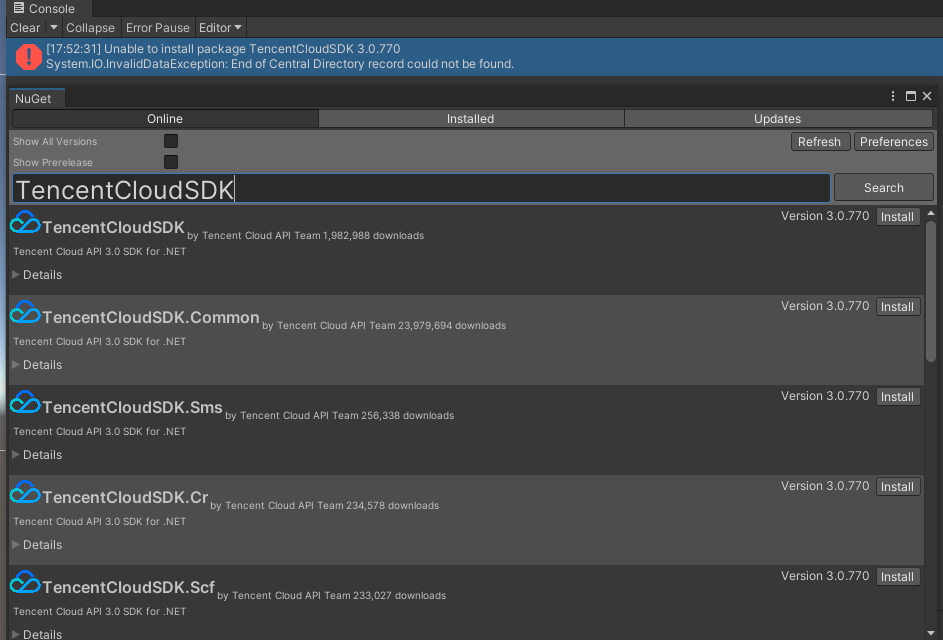The image size is (943, 640).
Task: Open the Editor dropdown in the console
Action: tap(219, 27)
